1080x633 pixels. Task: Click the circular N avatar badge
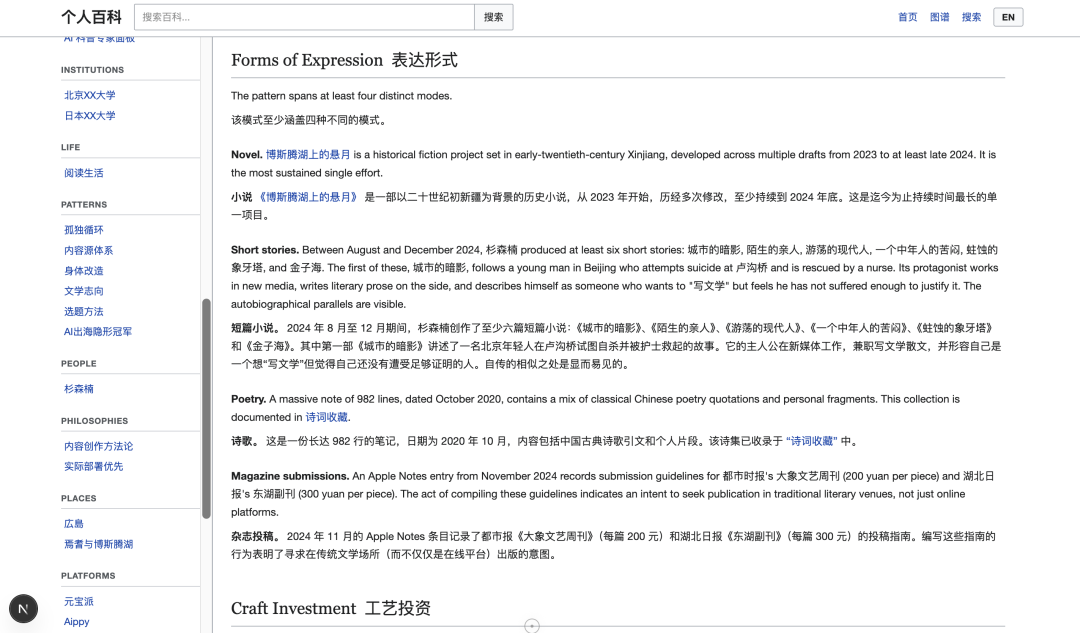(x=24, y=608)
